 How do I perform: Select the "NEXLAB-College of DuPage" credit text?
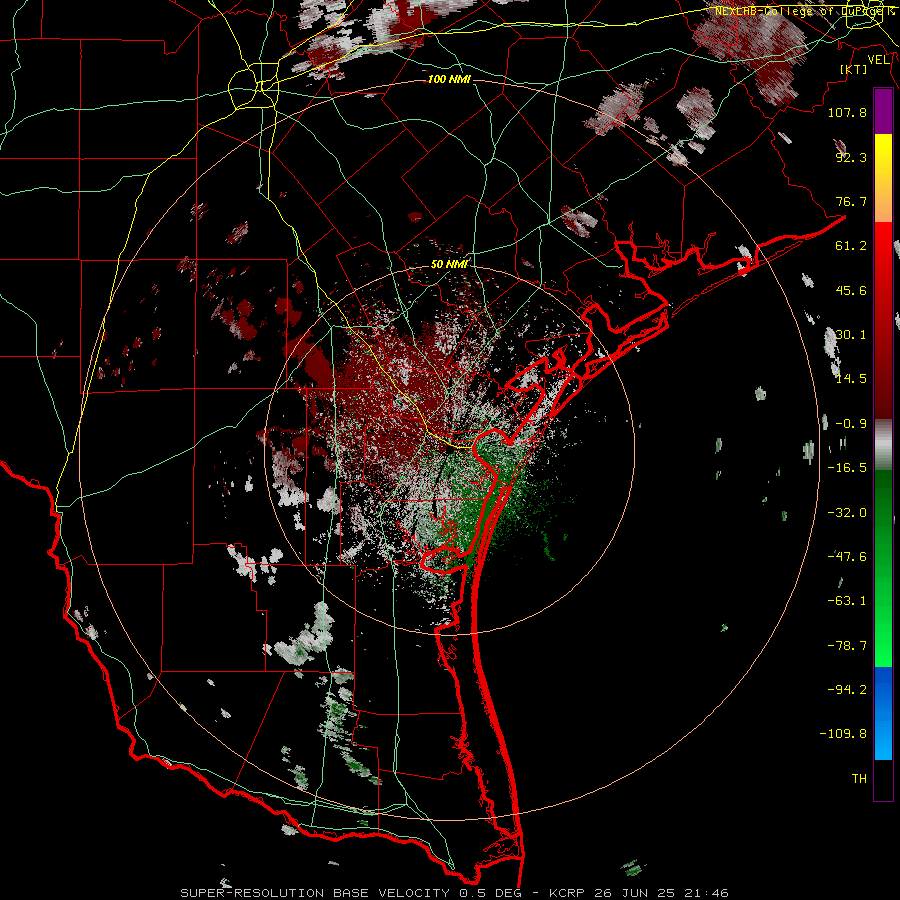tap(801, 11)
